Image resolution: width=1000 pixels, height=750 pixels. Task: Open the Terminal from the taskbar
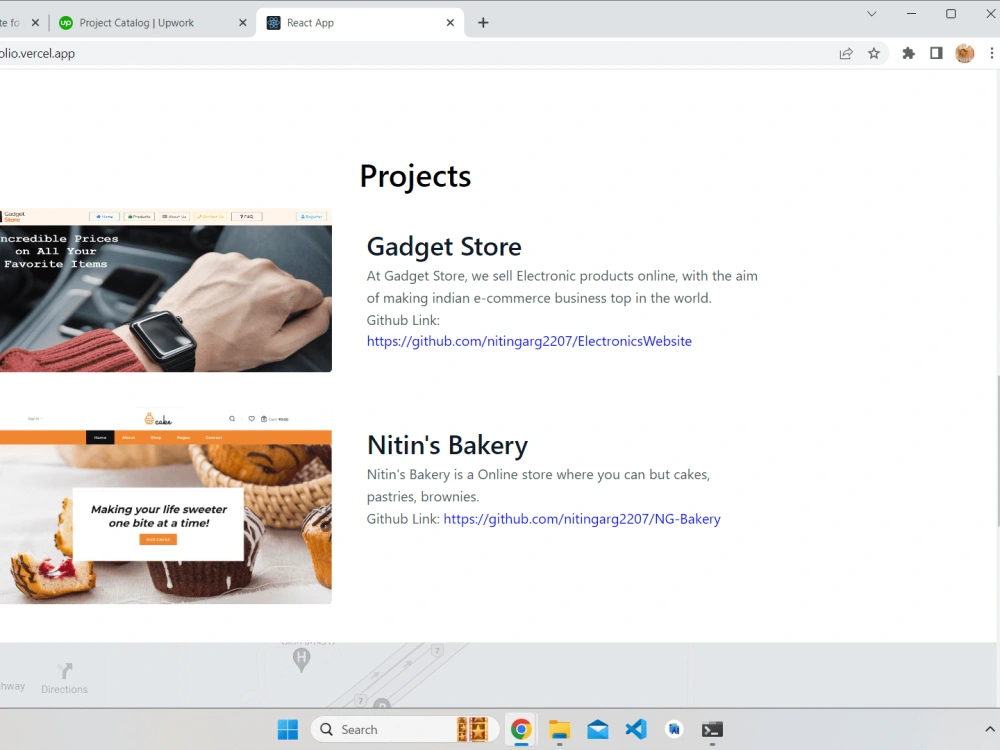click(x=712, y=729)
